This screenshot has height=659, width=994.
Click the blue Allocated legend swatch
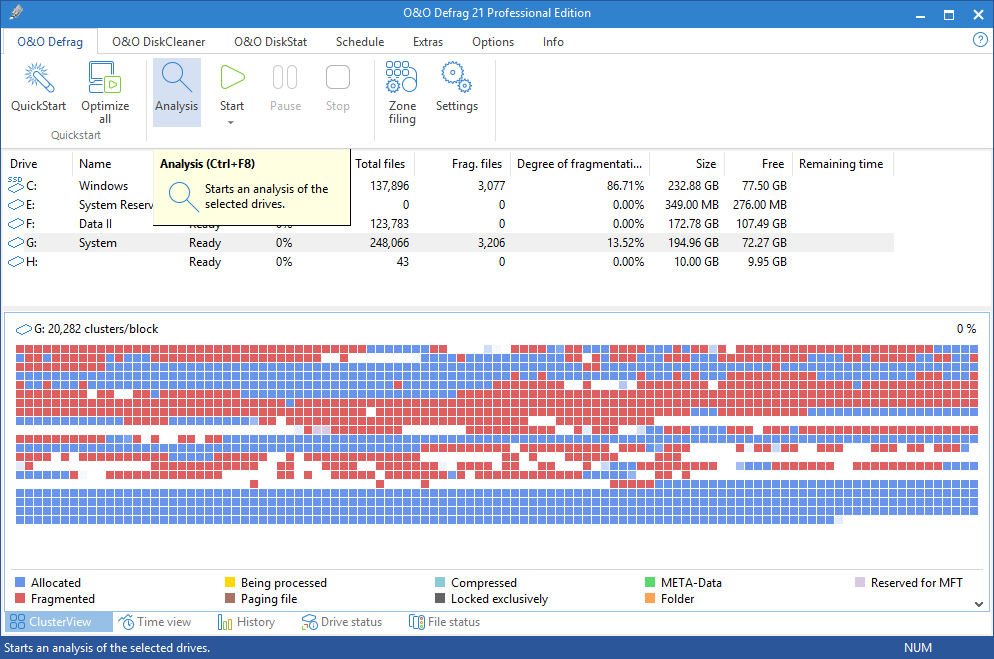click(20, 582)
